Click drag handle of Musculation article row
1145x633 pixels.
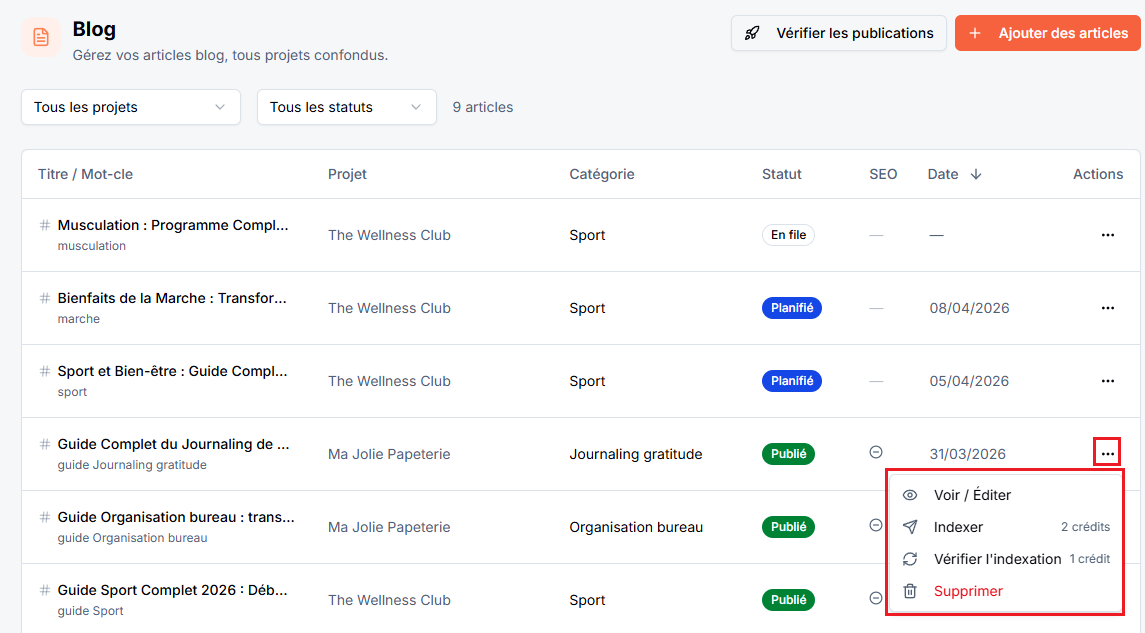(x=45, y=225)
